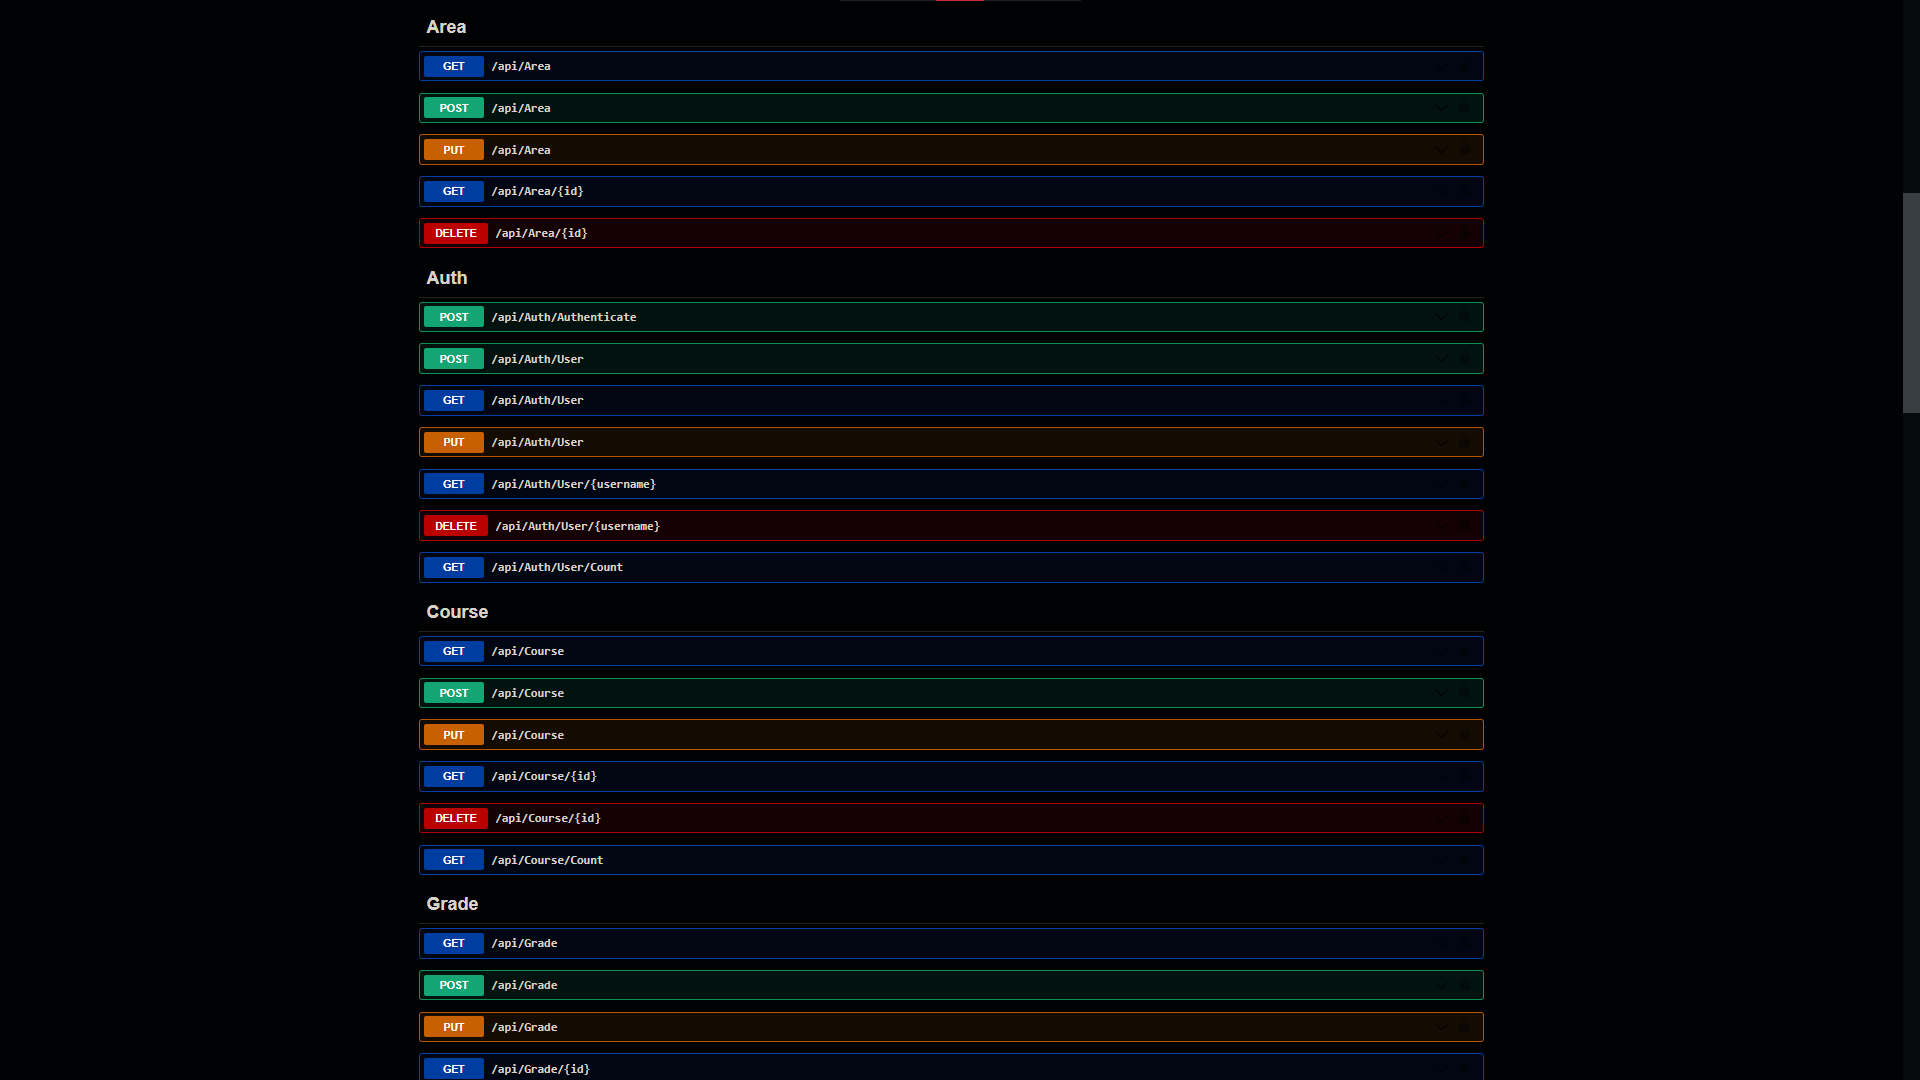This screenshot has height=1080, width=1920.
Task: Click the lock icon on POST /api/Grade
Action: click(x=1464, y=985)
